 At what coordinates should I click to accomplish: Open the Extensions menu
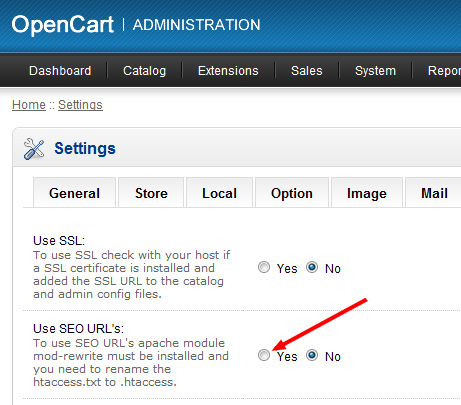point(228,71)
